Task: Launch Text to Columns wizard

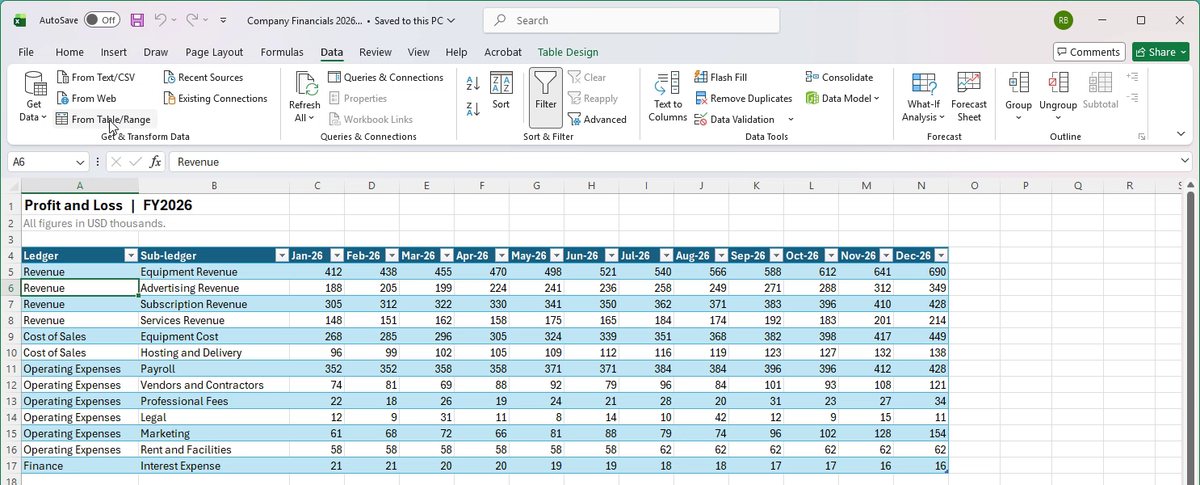Action: pyautogui.click(x=667, y=98)
